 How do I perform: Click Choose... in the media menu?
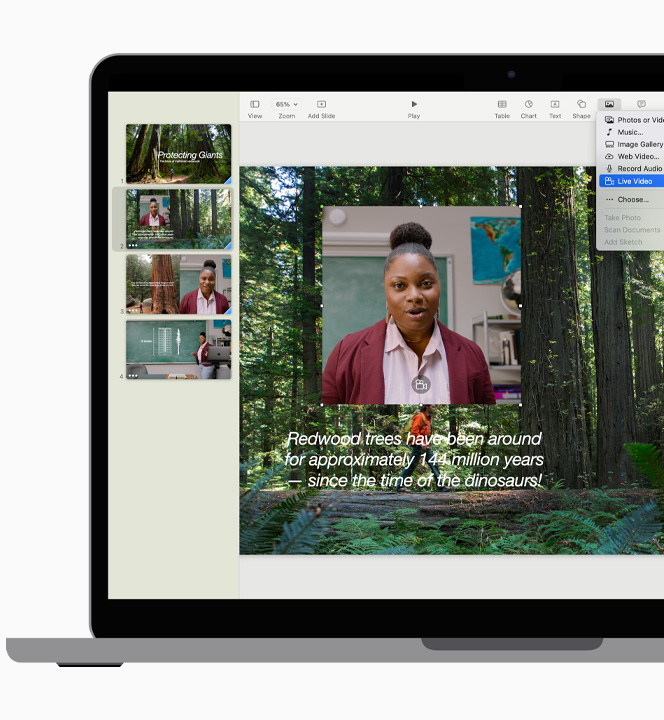[x=632, y=200]
